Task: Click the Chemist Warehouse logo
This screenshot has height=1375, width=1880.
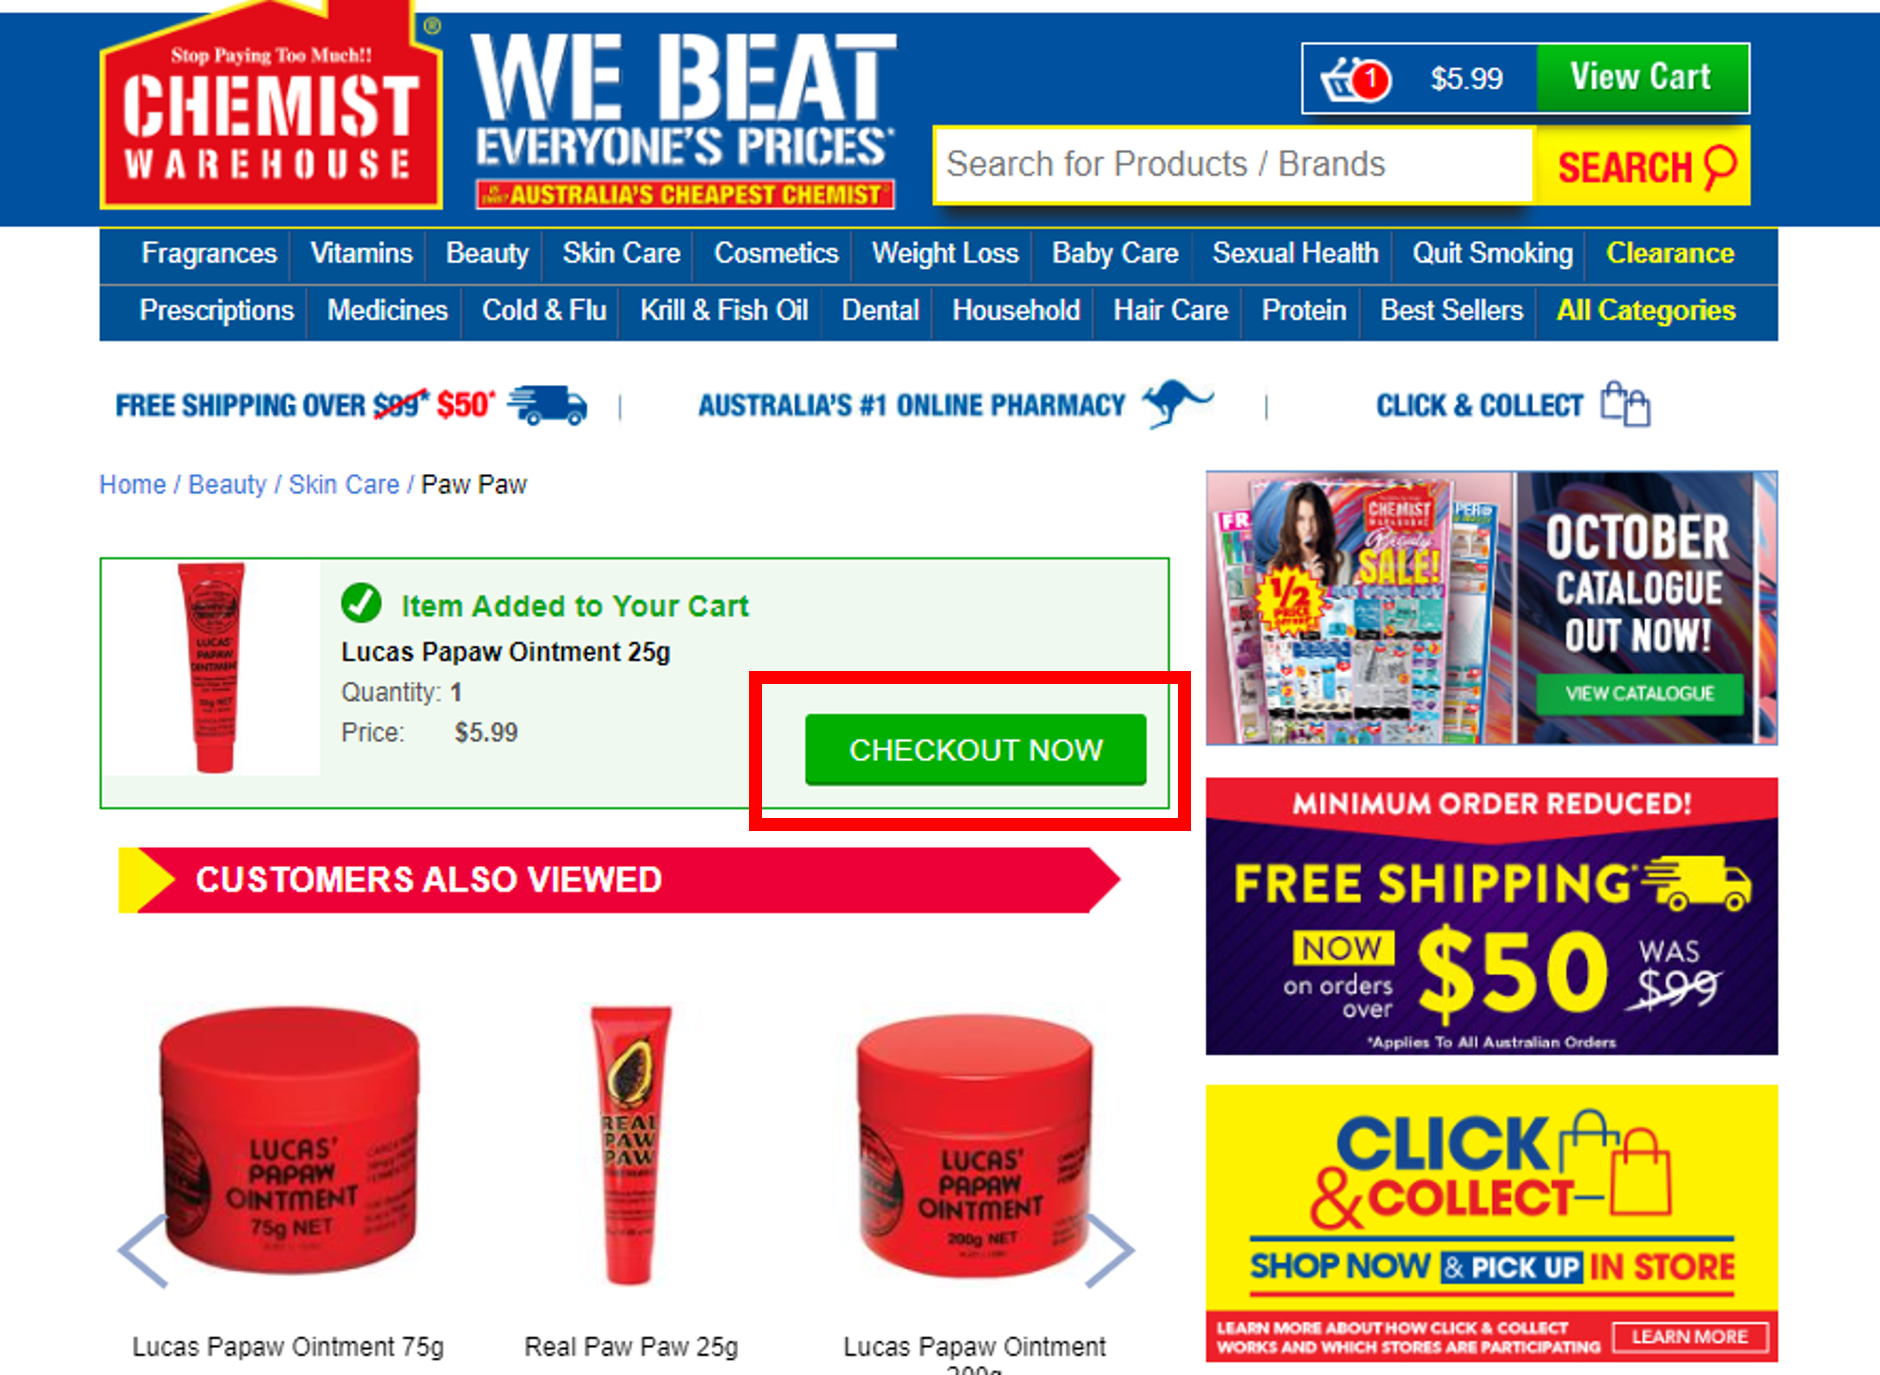Action: click(271, 107)
